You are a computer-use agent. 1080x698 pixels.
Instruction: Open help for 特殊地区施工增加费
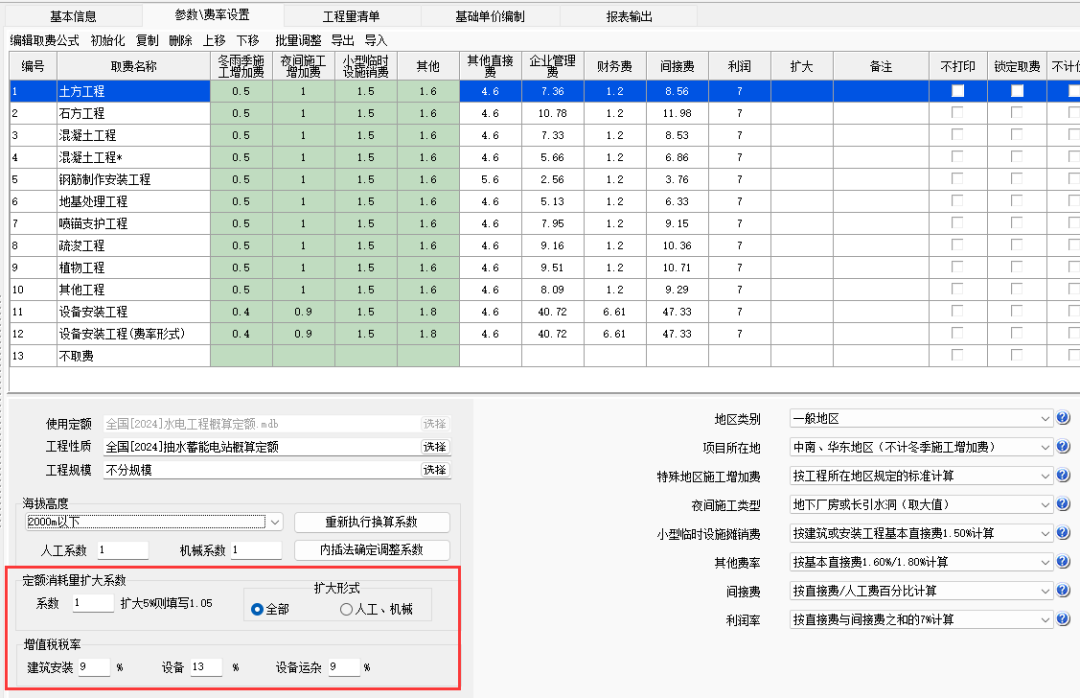pos(1063,476)
